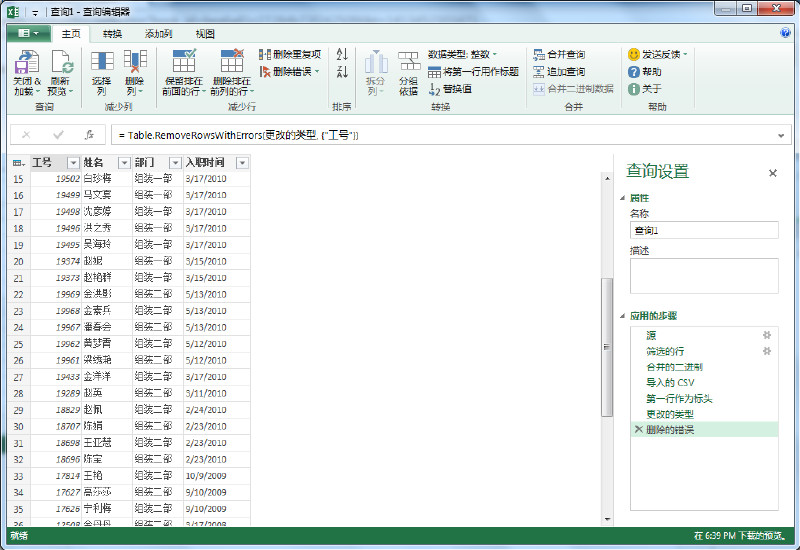800x550 pixels.
Task: Click the formula bar text
Action: pyautogui.click(x=238, y=135)
